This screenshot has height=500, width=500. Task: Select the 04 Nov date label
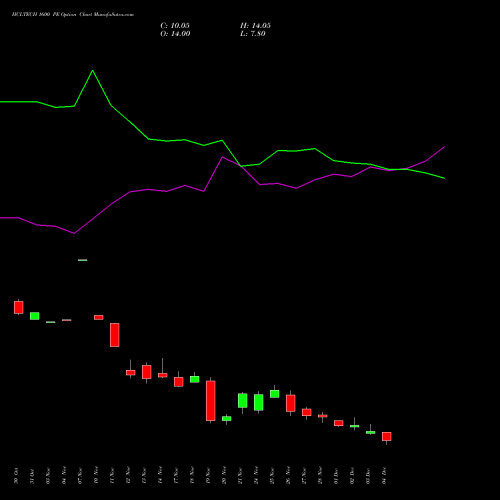coord(64,476)
